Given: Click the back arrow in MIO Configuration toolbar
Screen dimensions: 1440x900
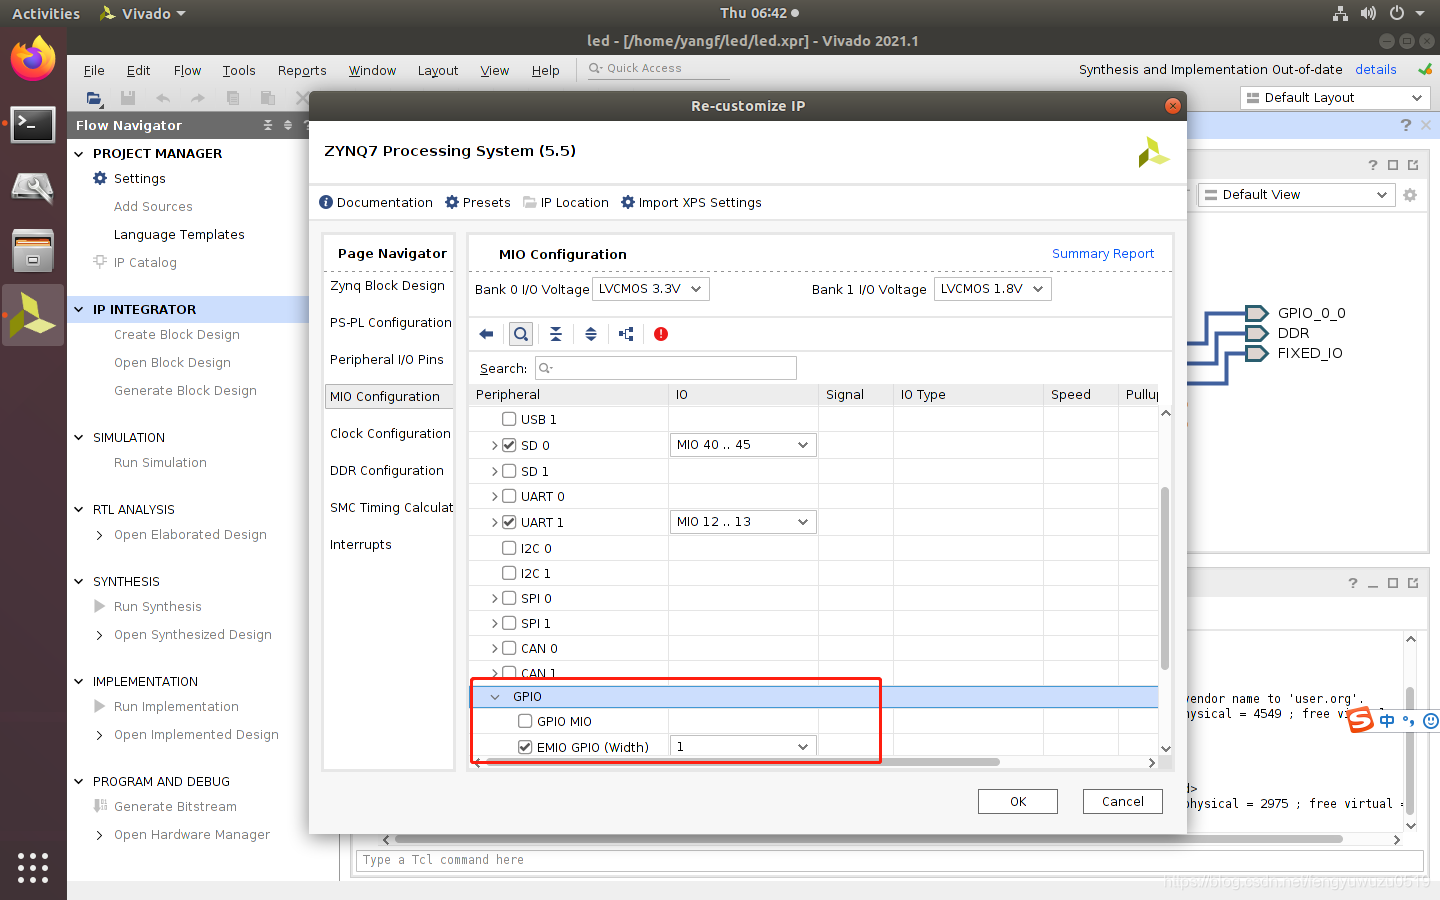Looking at the screenshot, I should coord(487,333).
